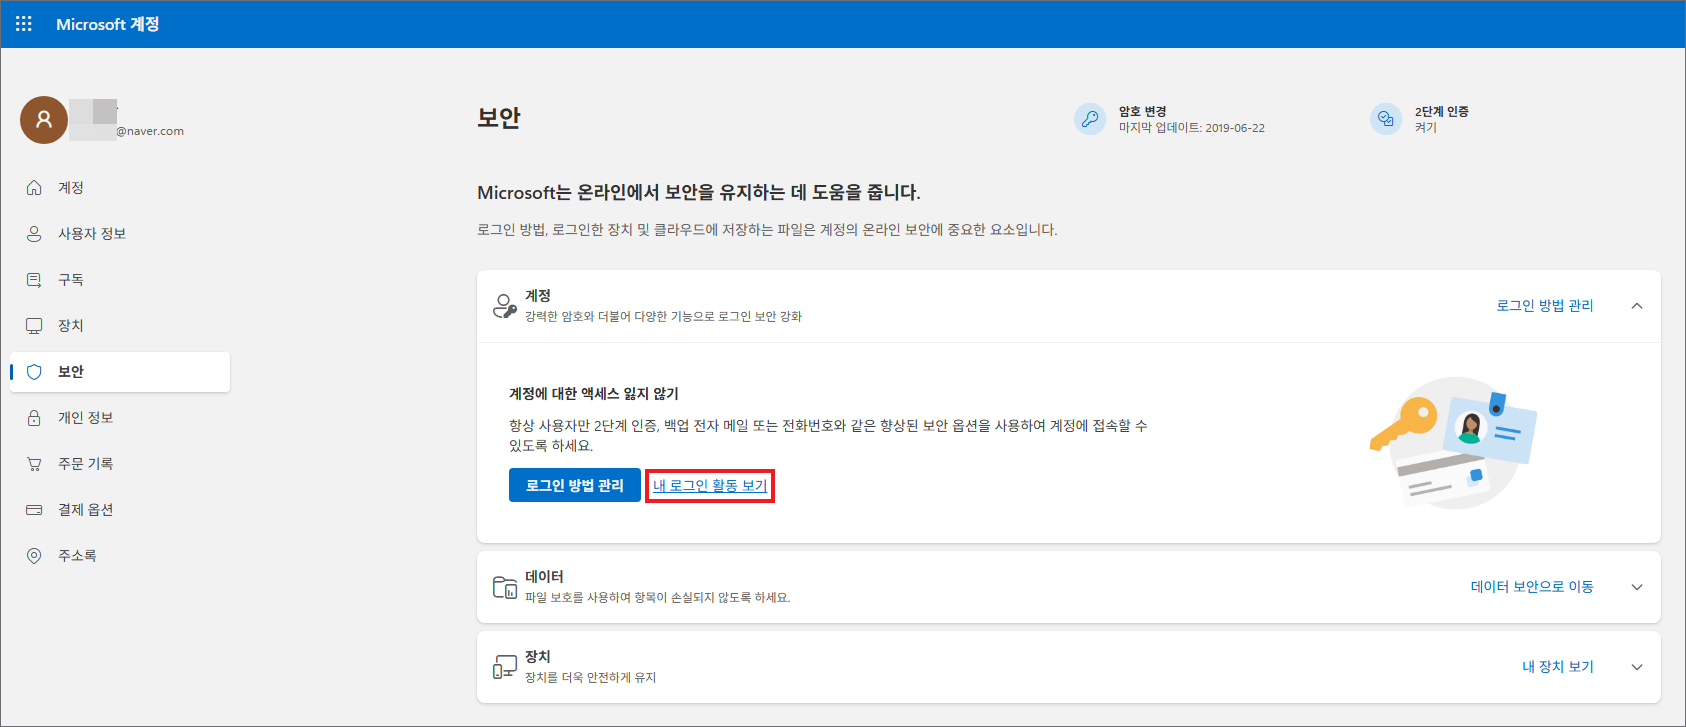
Task: Click the person-key icon in 계정 card
Action: click(505, 305)
